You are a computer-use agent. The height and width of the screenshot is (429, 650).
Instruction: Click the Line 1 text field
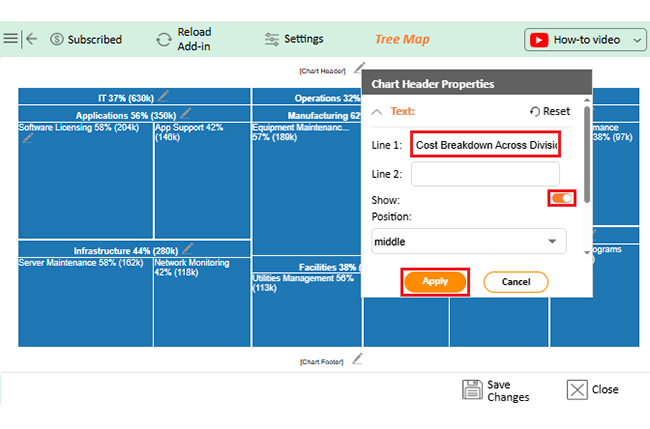(485, 145)
